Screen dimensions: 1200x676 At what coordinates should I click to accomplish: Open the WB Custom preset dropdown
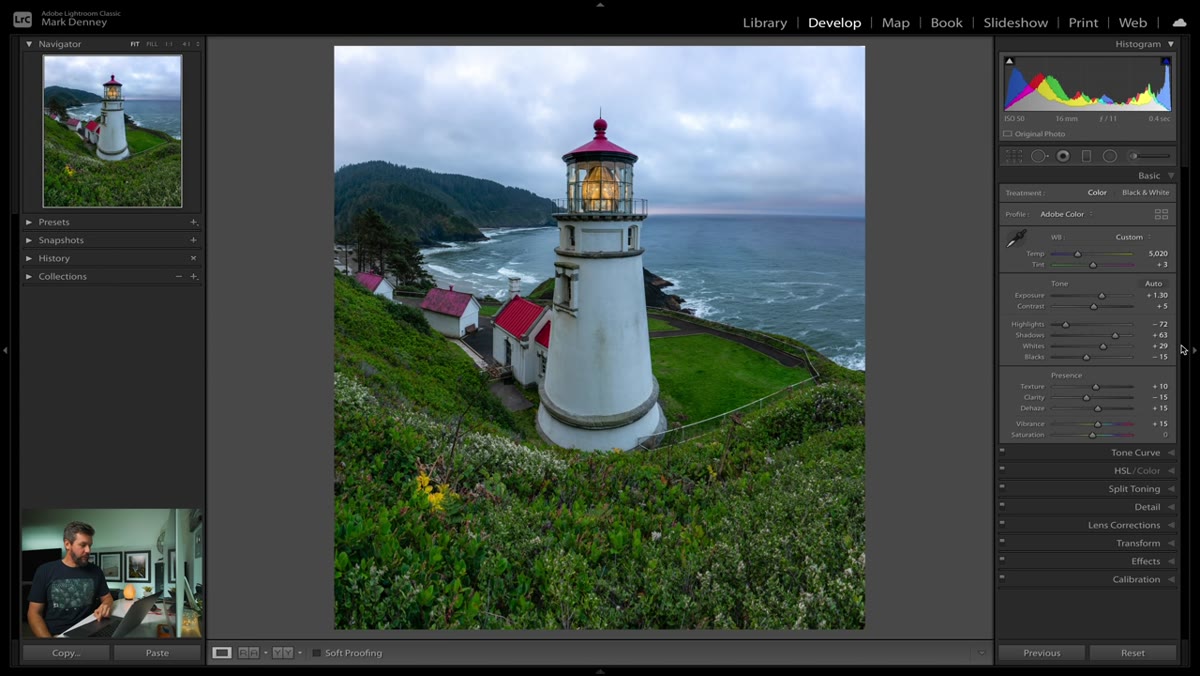pos(1133,237)
